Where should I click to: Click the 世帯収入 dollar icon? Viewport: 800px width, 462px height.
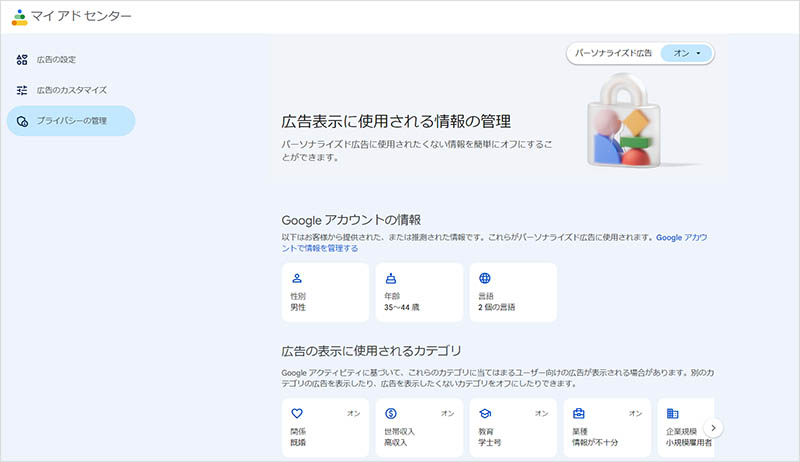coord(390,413)
